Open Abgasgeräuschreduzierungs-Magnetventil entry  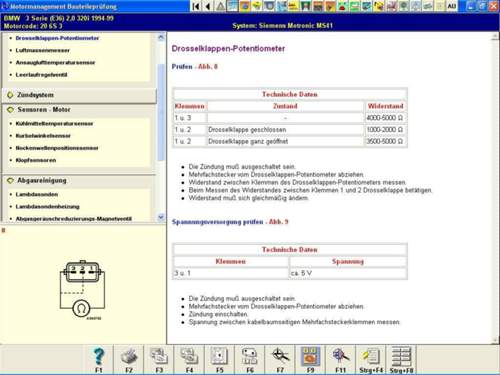coord(74,219)
